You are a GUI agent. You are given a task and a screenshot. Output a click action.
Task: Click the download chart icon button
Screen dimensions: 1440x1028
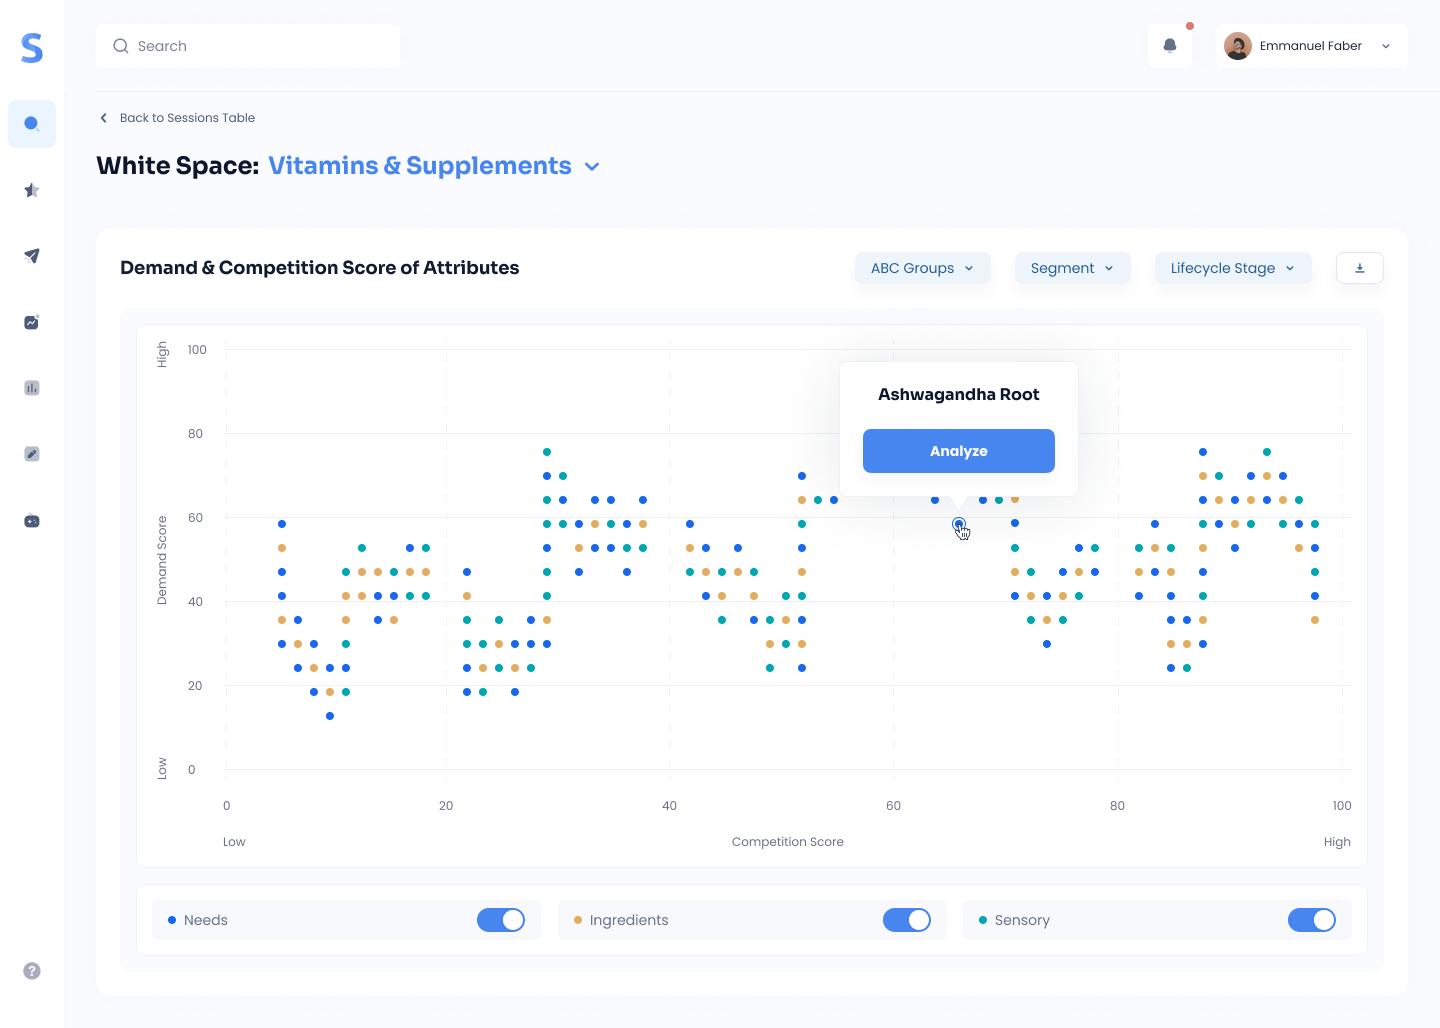point(1360,268)
